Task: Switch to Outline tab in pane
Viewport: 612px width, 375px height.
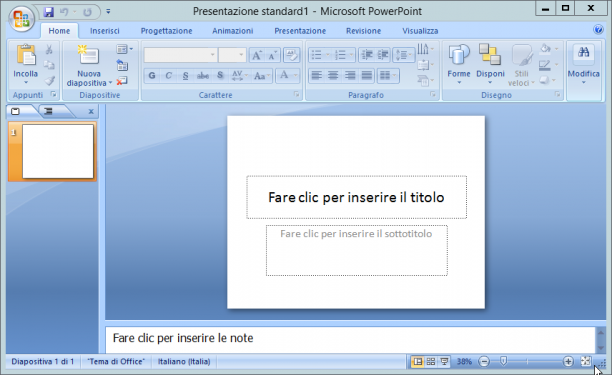Action: coord(49,112)
